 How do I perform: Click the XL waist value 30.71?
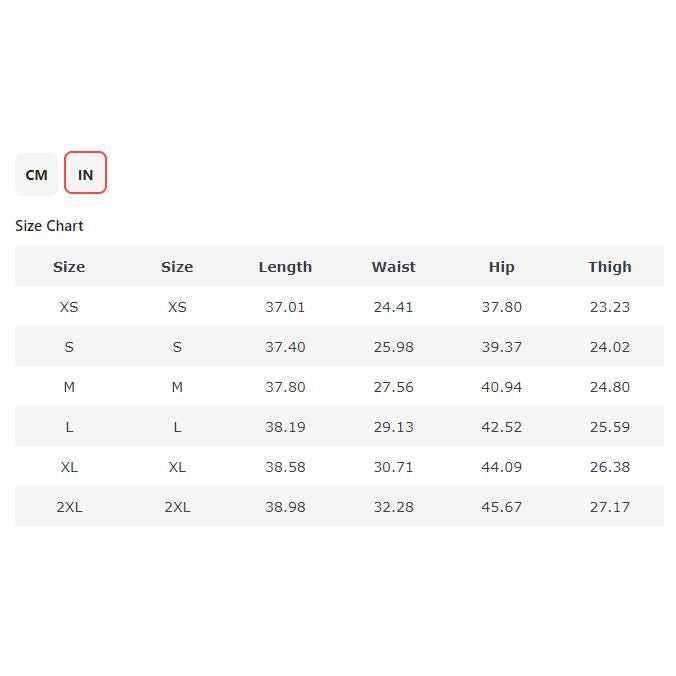coord(393,467)
